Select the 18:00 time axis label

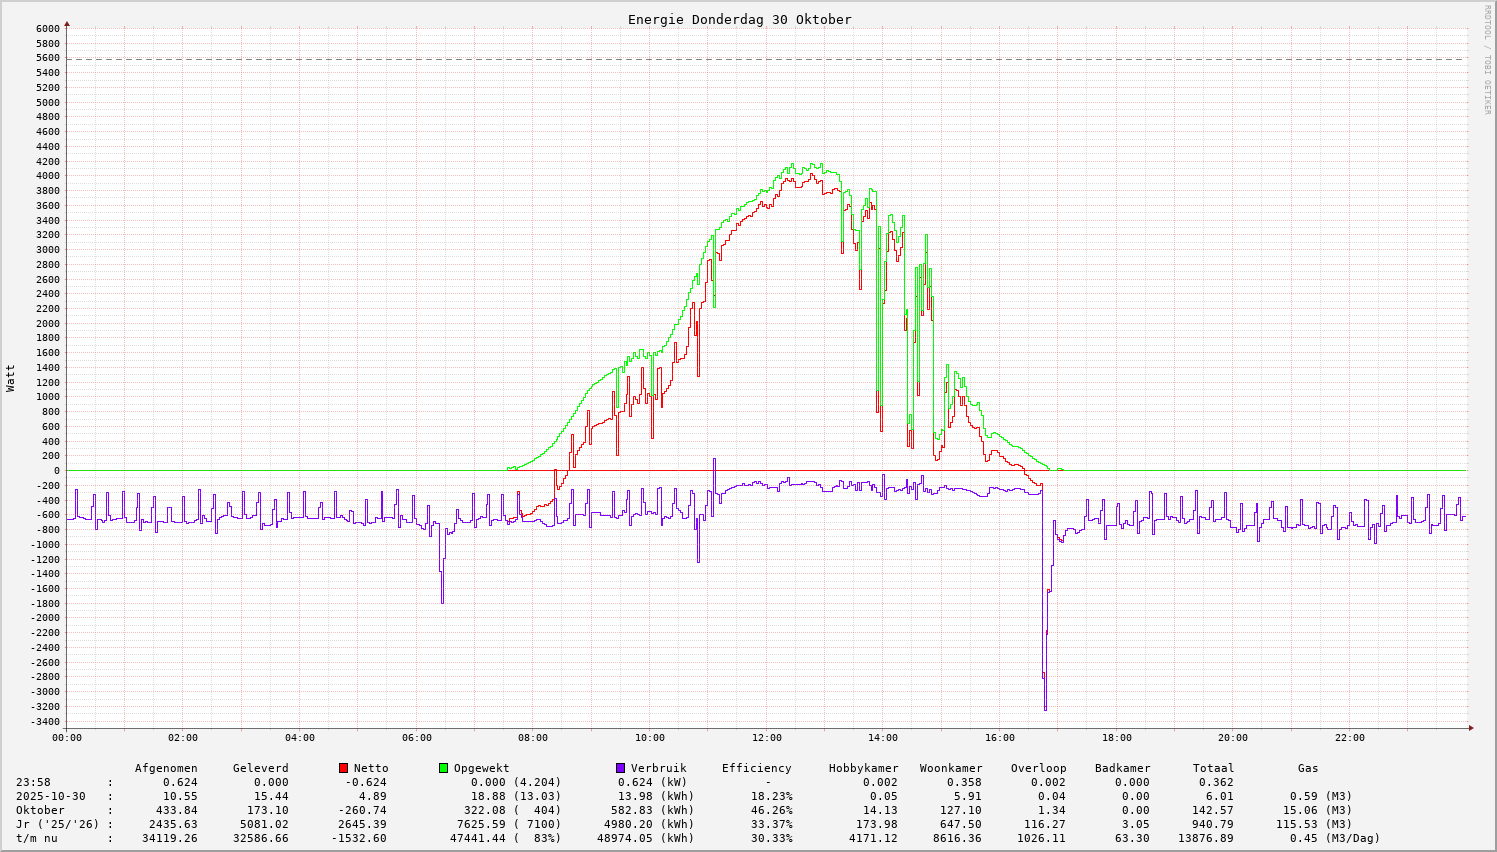1116,738
